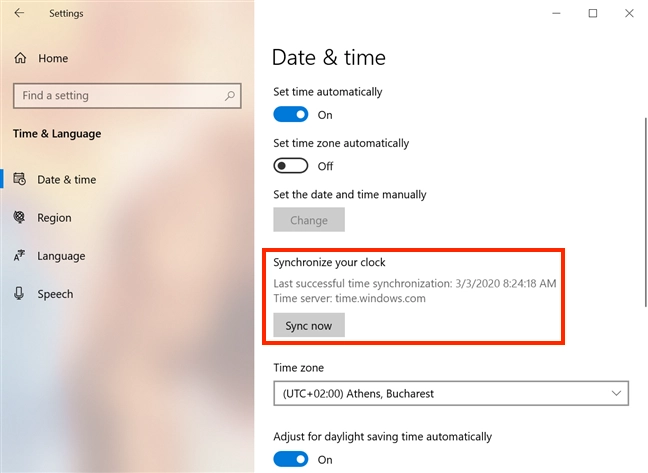Click the 'Time zone' label above the dropdown
Screen dimensions: 648x473
[x=298, y=368]
